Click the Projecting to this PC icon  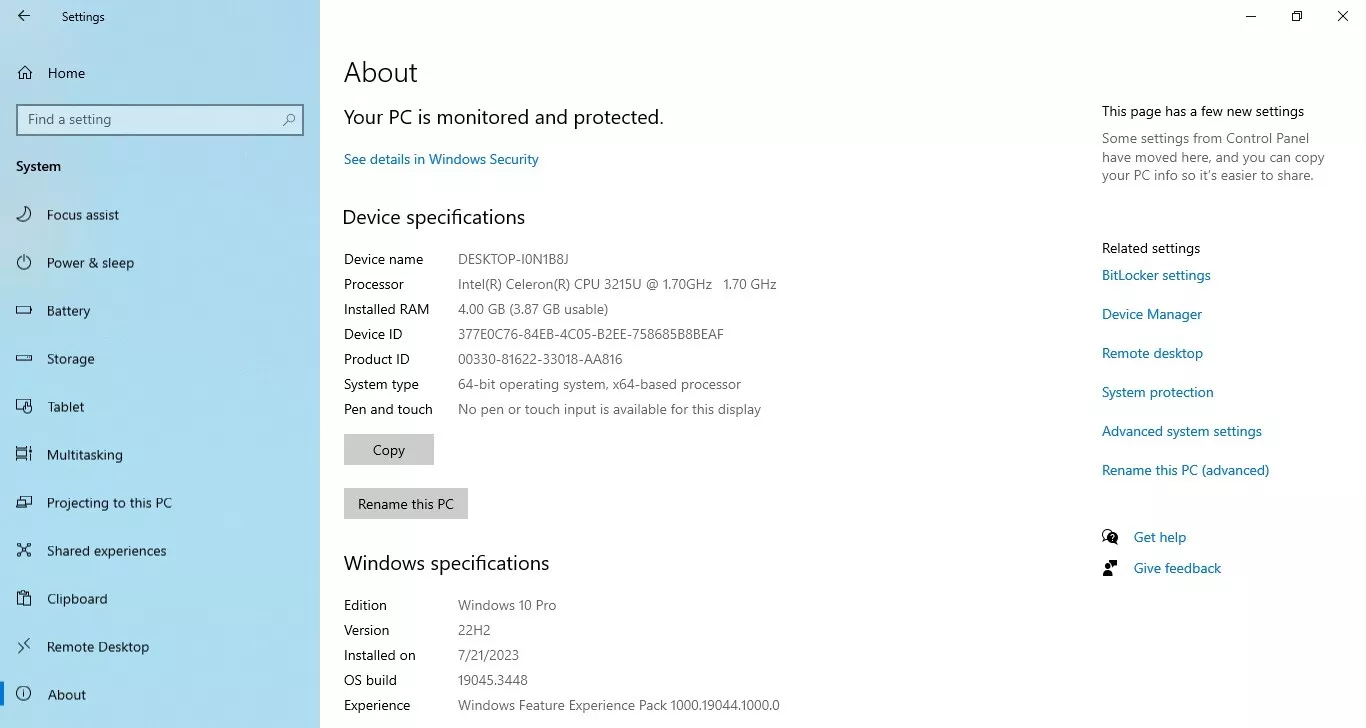25,503
